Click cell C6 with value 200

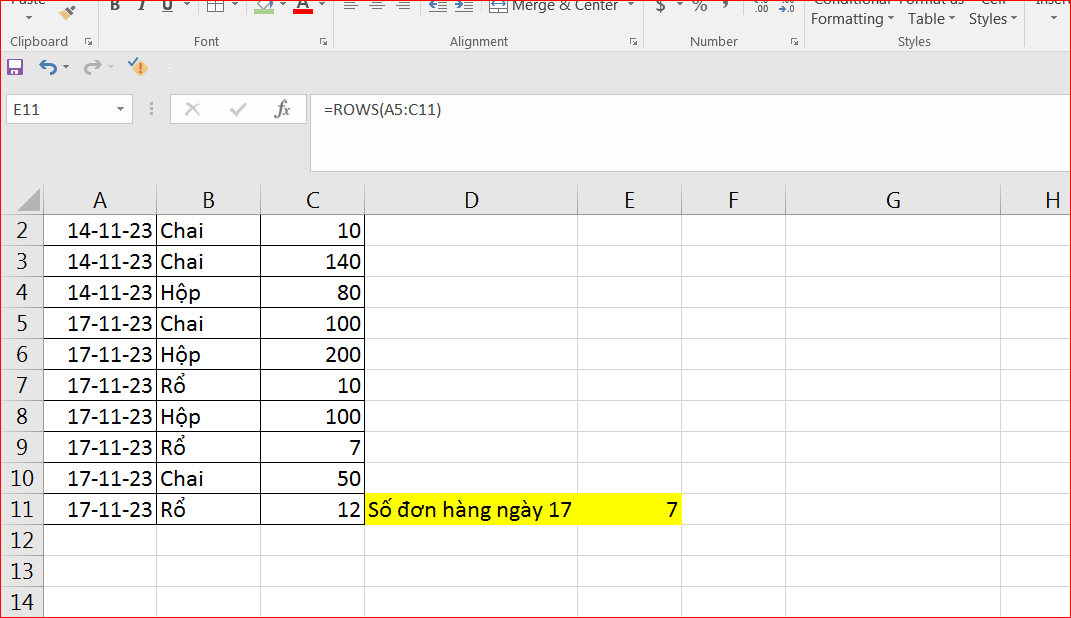click(312, 354)
